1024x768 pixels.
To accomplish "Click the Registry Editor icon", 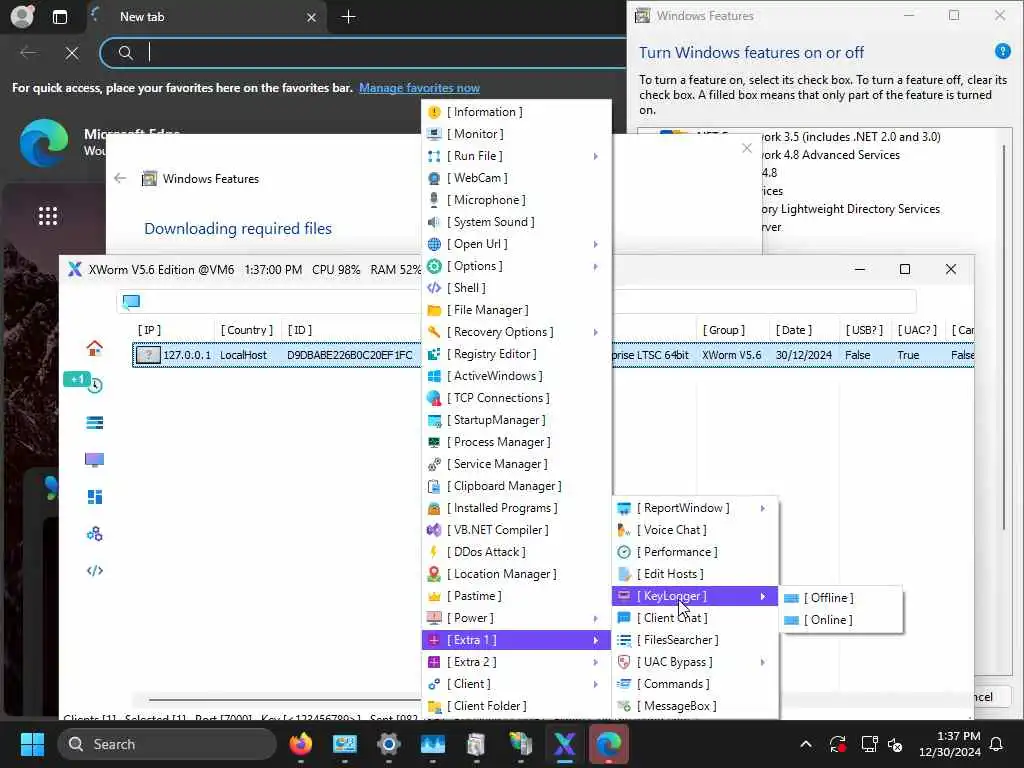I will click(x=434, y=355).
